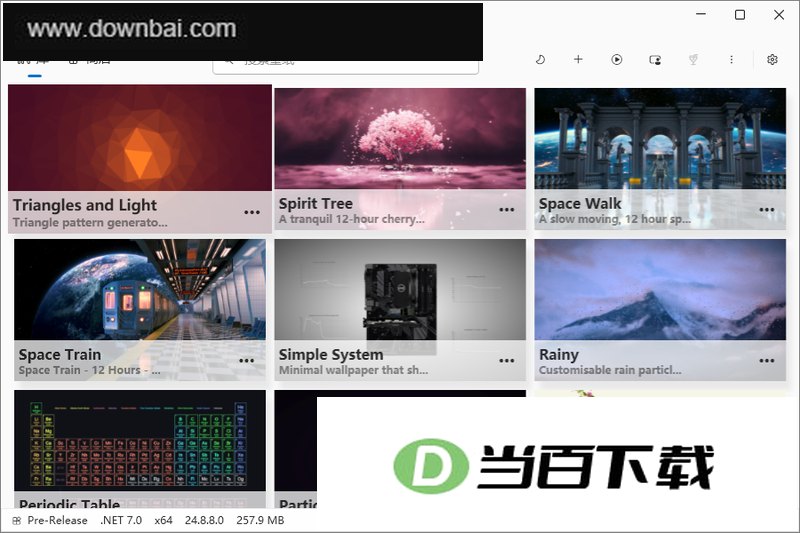
Task: Open options menu for Space Train
Action: coord(246,361)
